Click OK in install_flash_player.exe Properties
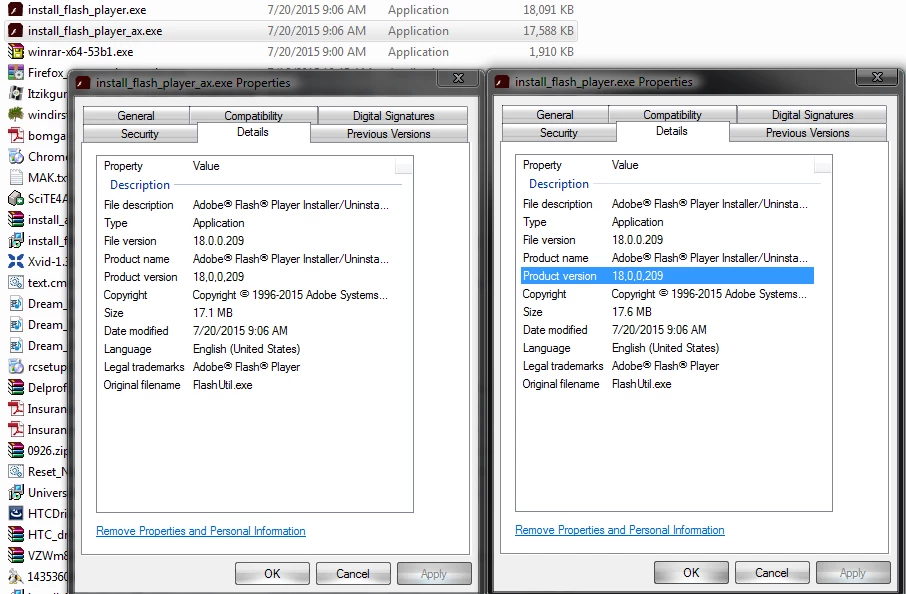 [x=691, y=573]
